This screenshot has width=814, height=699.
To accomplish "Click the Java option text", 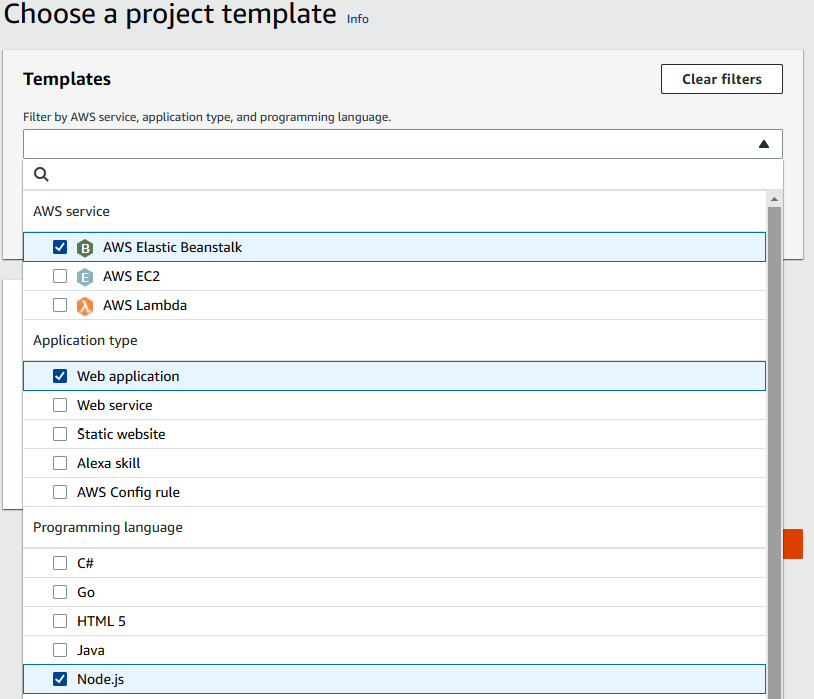I will tap(91, 650).
